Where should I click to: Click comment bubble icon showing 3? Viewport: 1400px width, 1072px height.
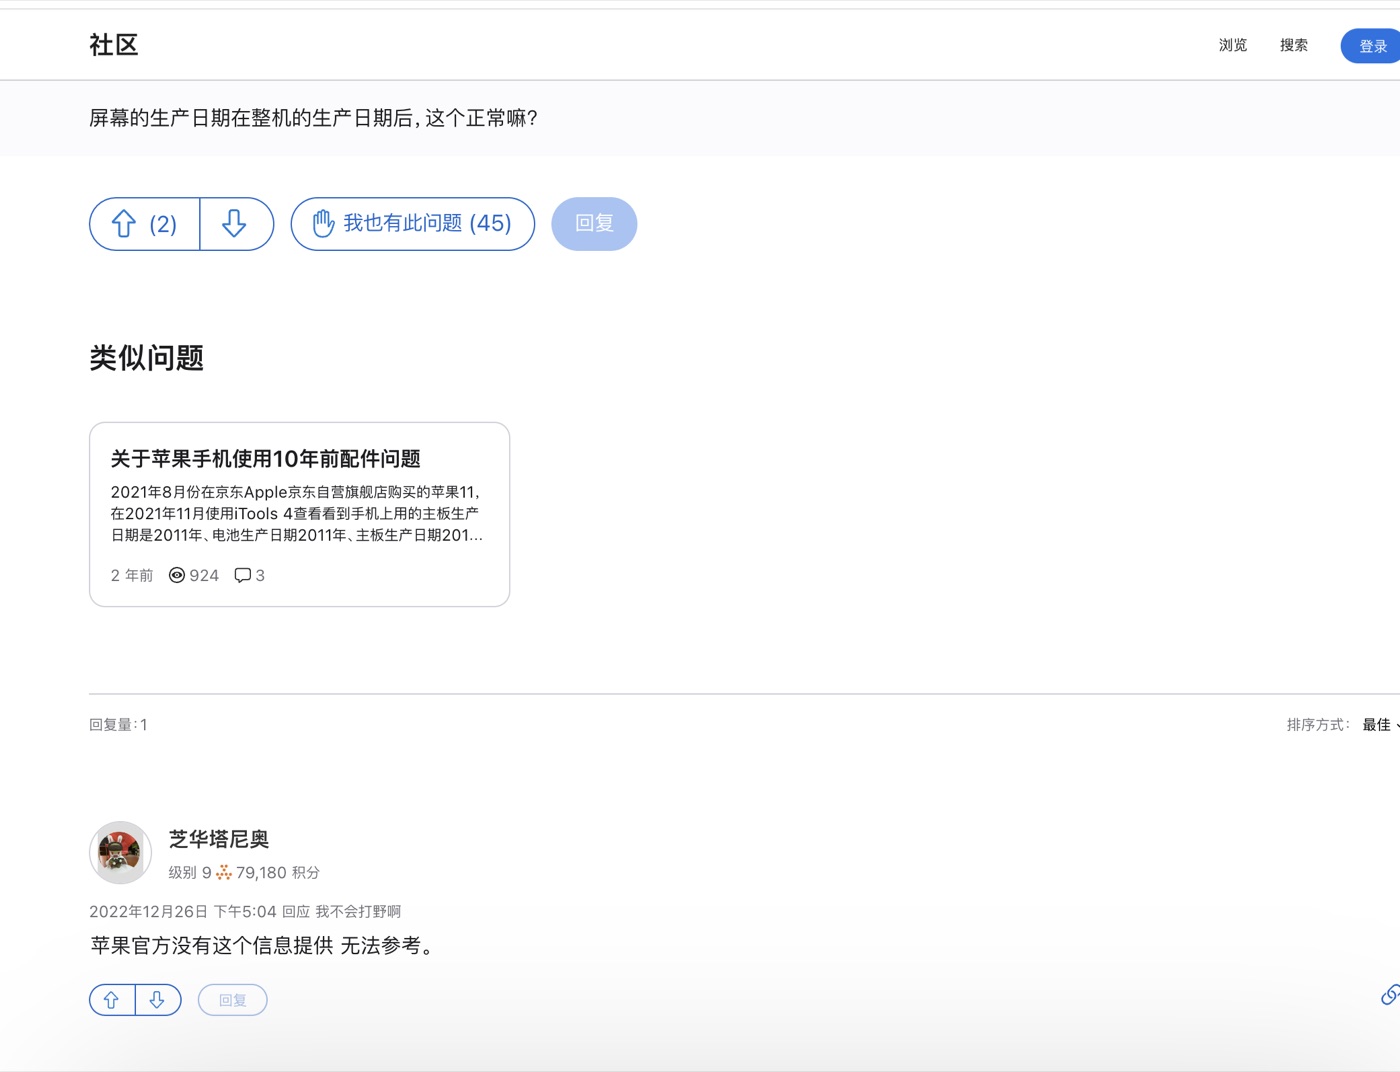click(x=243, y=575)
